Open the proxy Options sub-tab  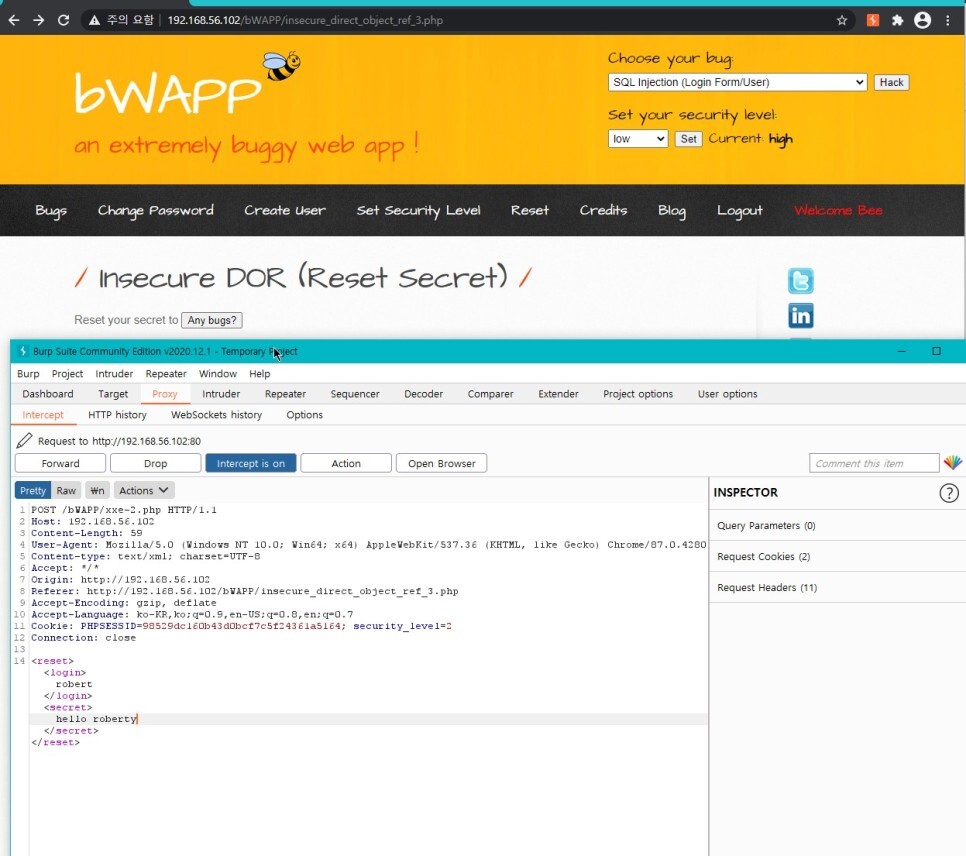click(304, 415)
